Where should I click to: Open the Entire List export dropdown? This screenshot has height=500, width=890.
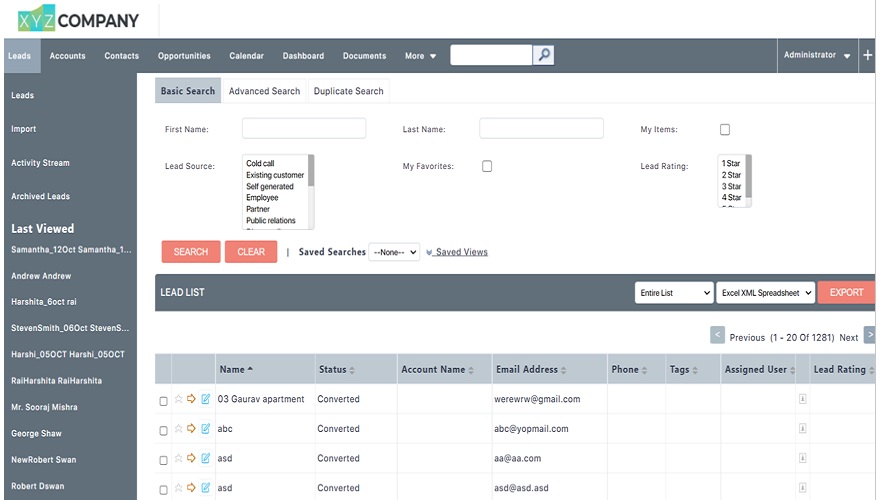click(x=674, y=292)
